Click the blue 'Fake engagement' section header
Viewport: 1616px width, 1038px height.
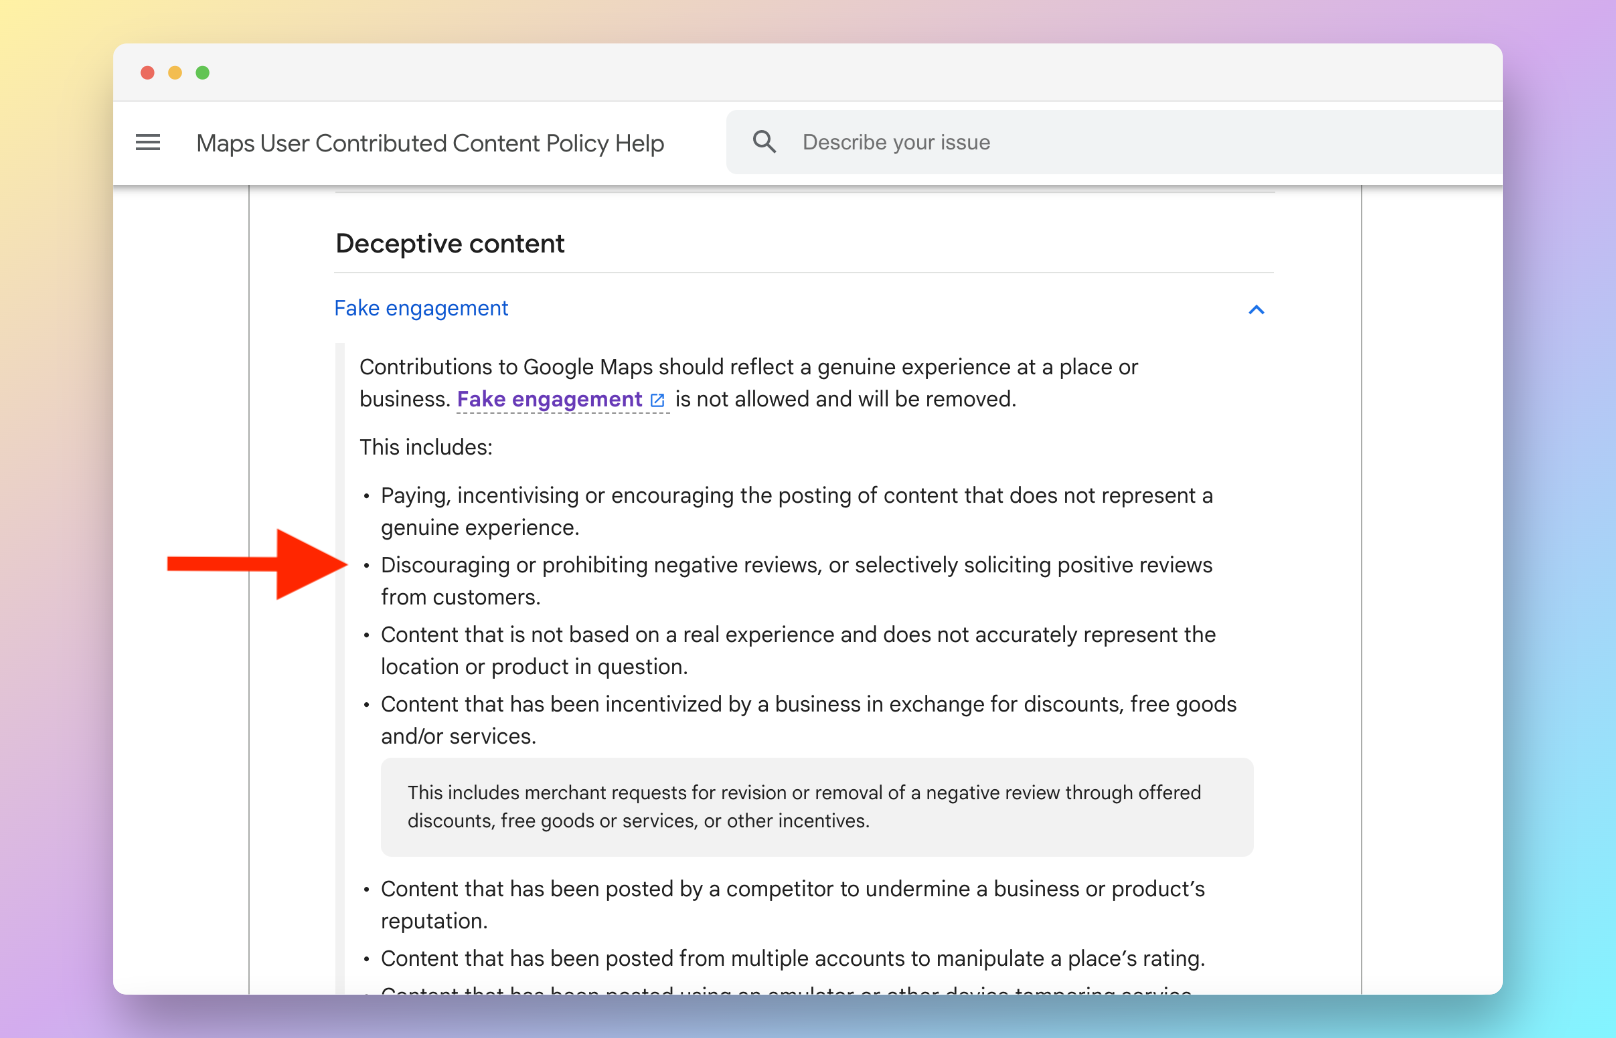pos(421,308)
